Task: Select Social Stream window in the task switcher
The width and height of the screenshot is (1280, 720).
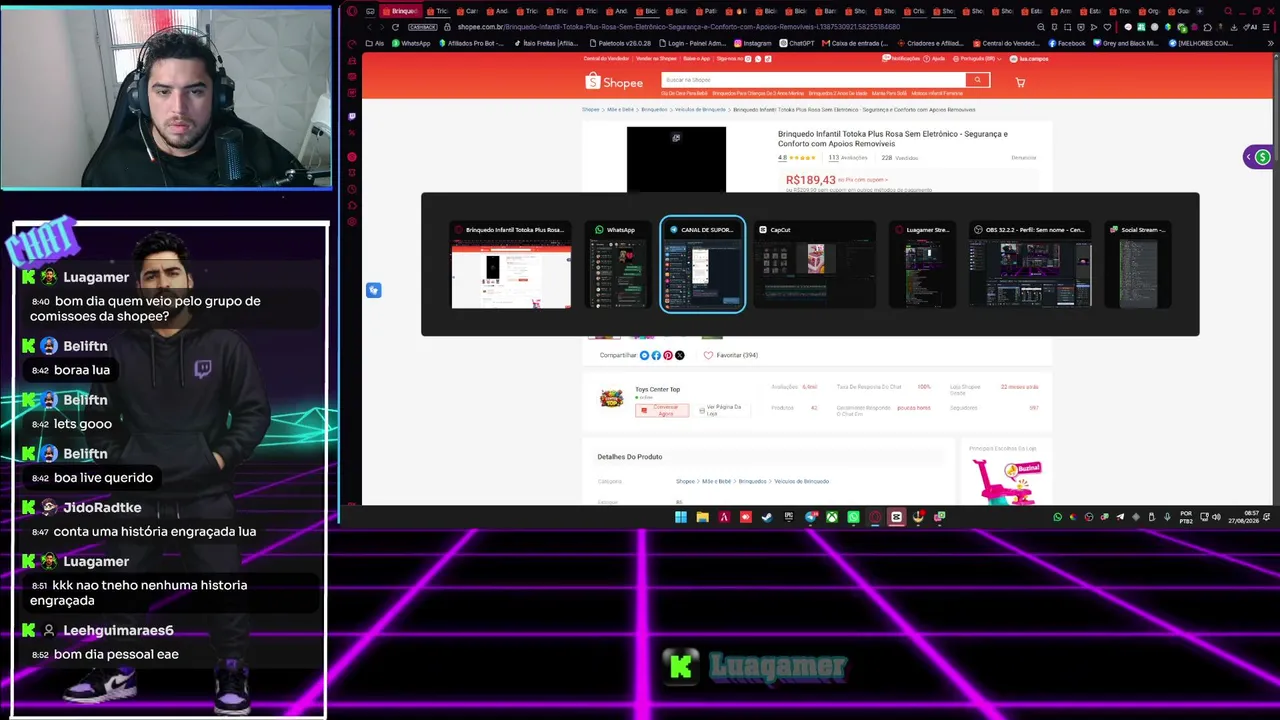Action: point(1138,265)
